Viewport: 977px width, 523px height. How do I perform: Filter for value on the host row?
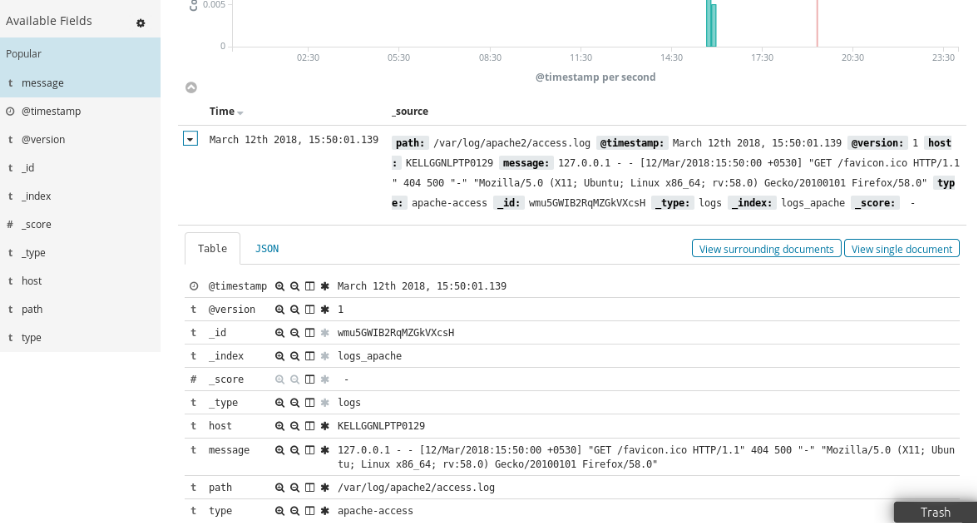[280, 426]
